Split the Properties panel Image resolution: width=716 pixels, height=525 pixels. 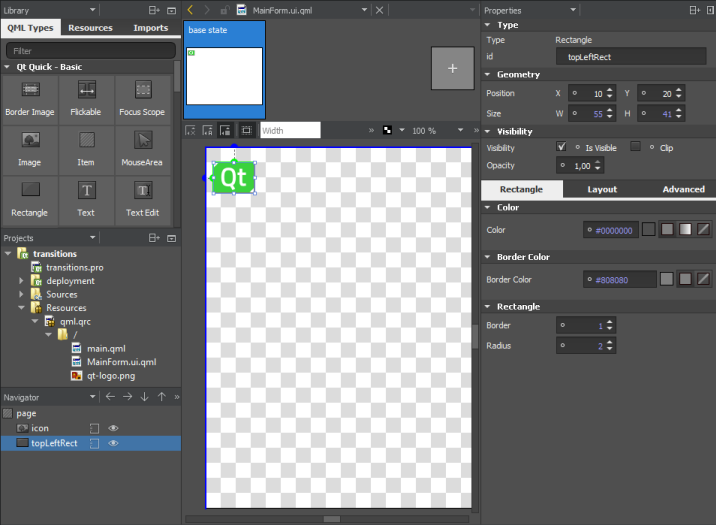coord(695,10)
